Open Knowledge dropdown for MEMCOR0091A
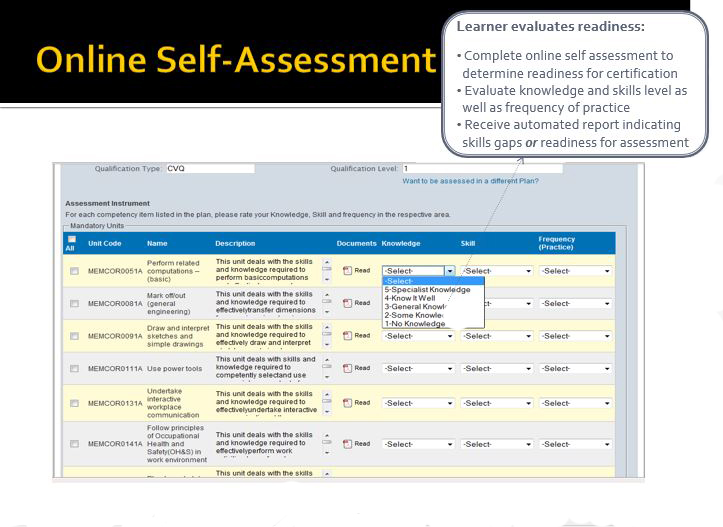 (x=419, y=336)
